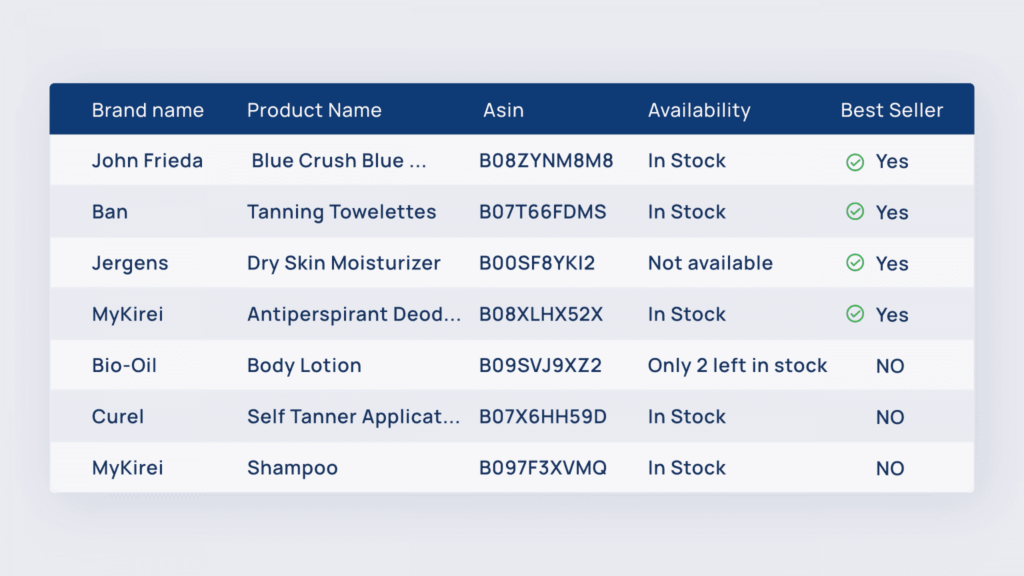The height and width of the screenshot is (576, 1024).
Task: Open ASIN B097F3XVMQ
Action: point(543,468)
